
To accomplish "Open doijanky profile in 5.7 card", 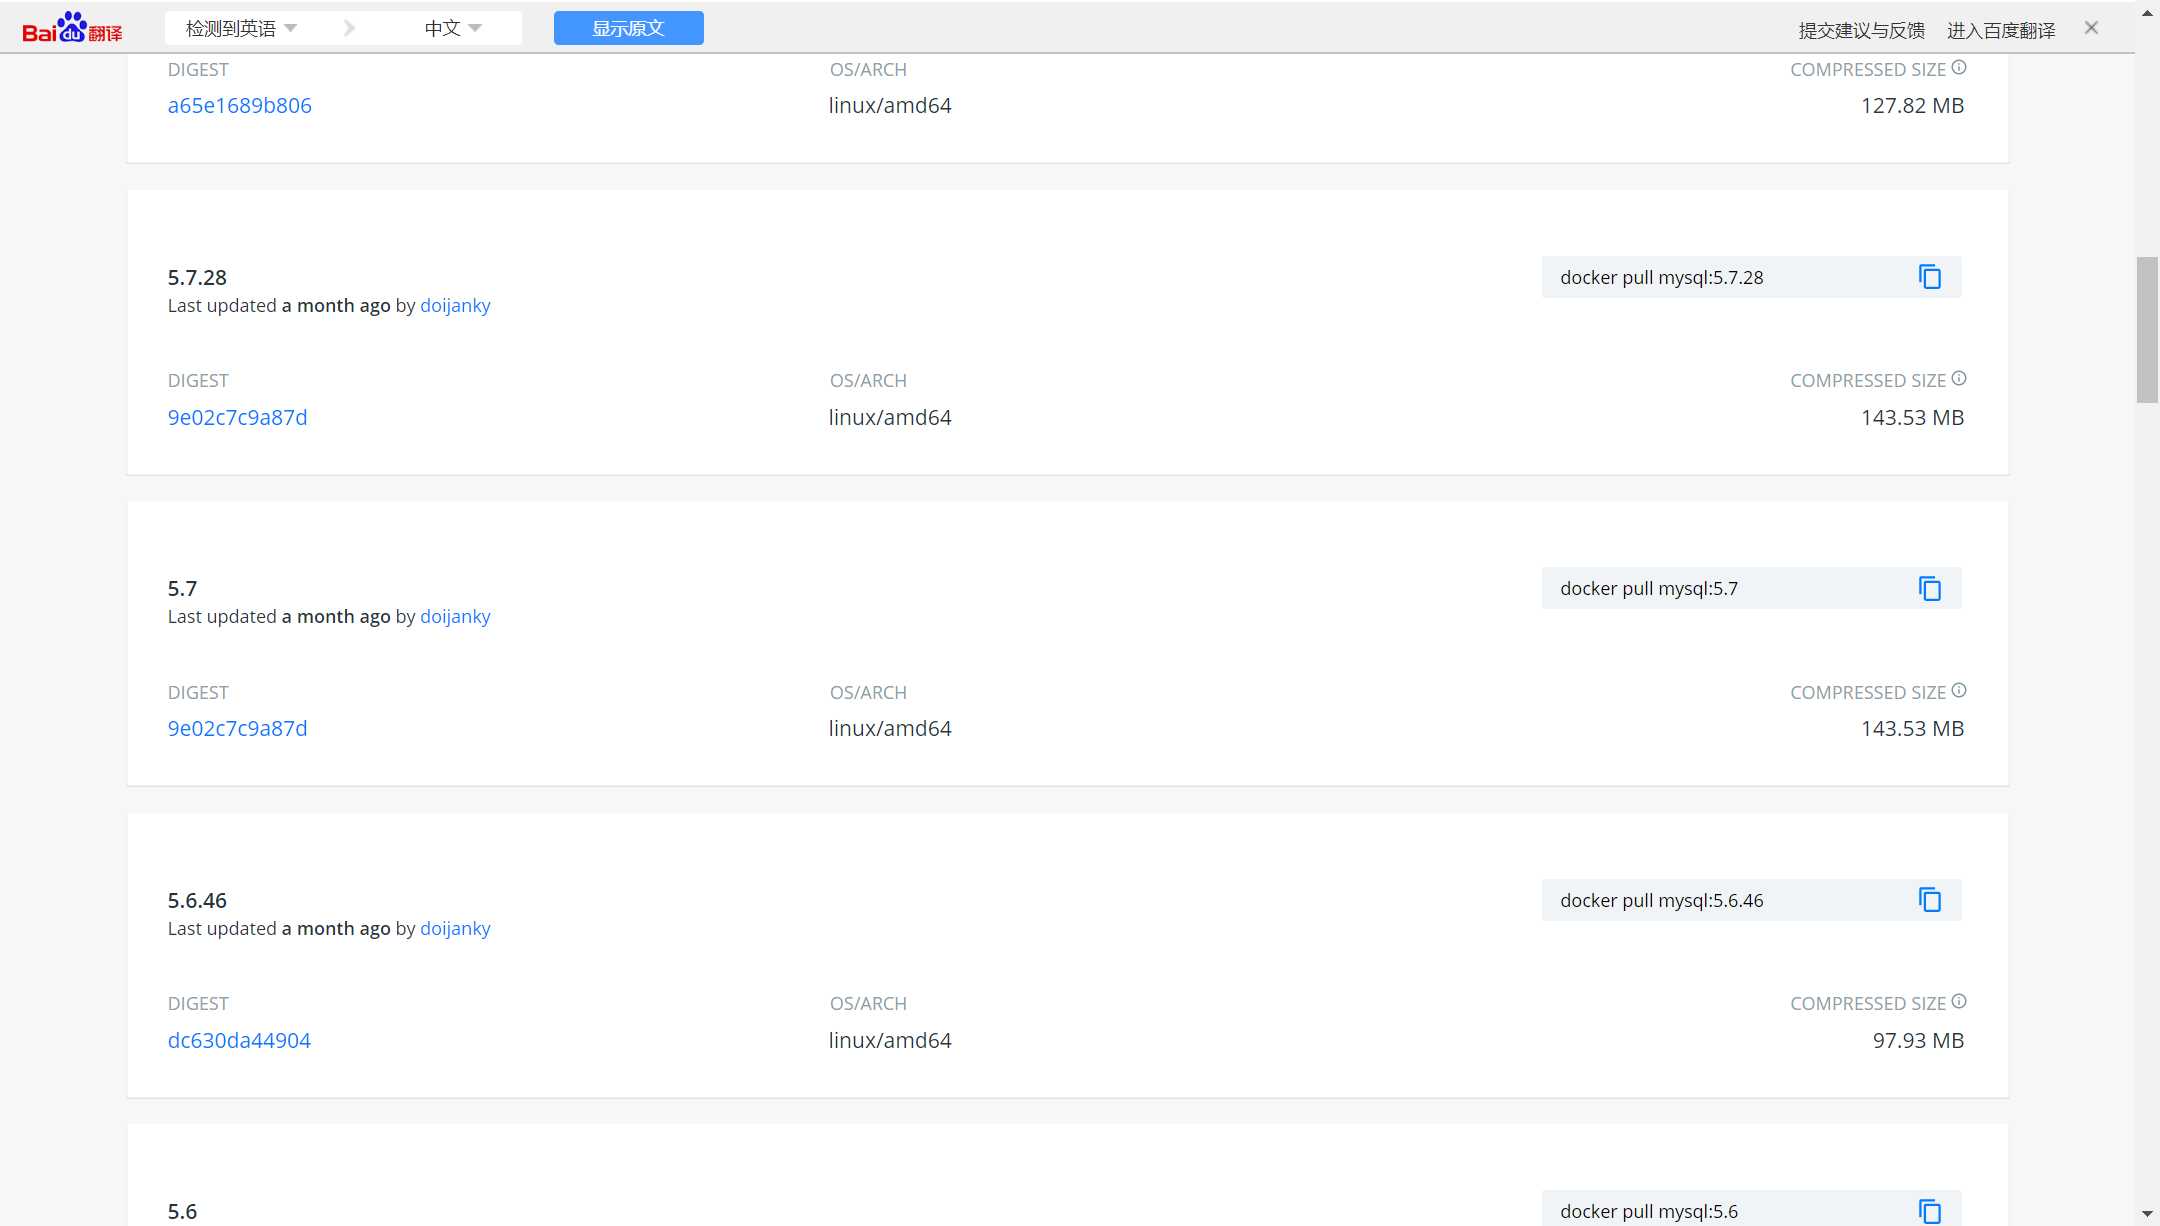I will point(455,617).
